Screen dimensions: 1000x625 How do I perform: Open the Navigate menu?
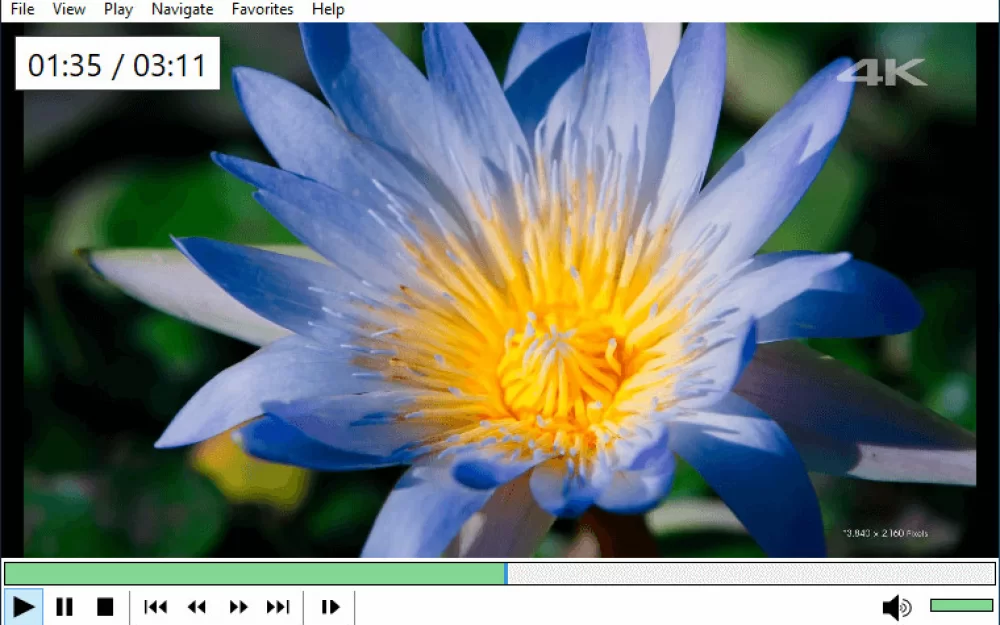point(181,9)
